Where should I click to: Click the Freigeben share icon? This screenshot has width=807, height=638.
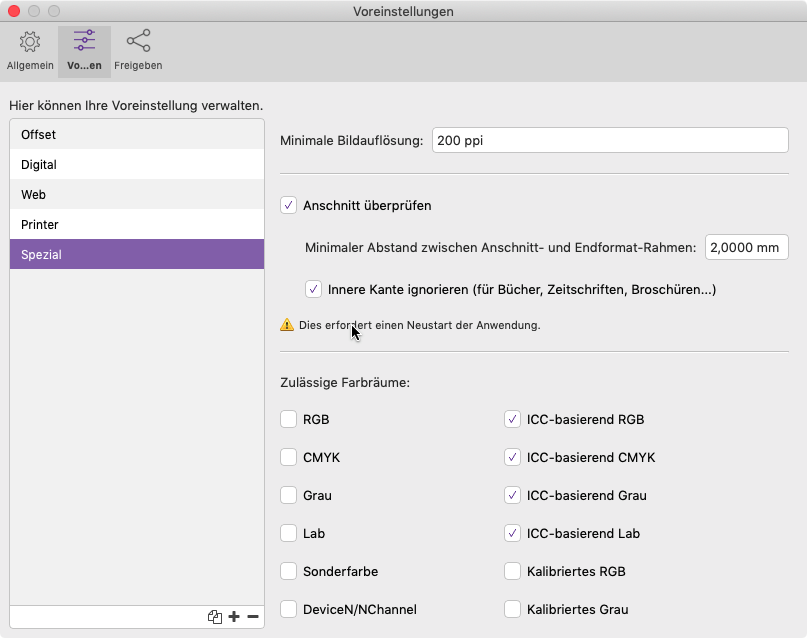click(x=136, y=49)
